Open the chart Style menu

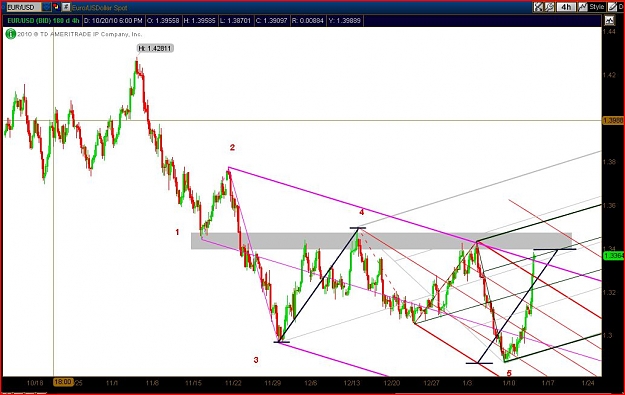pyautogui.click(x=592, y=7)
